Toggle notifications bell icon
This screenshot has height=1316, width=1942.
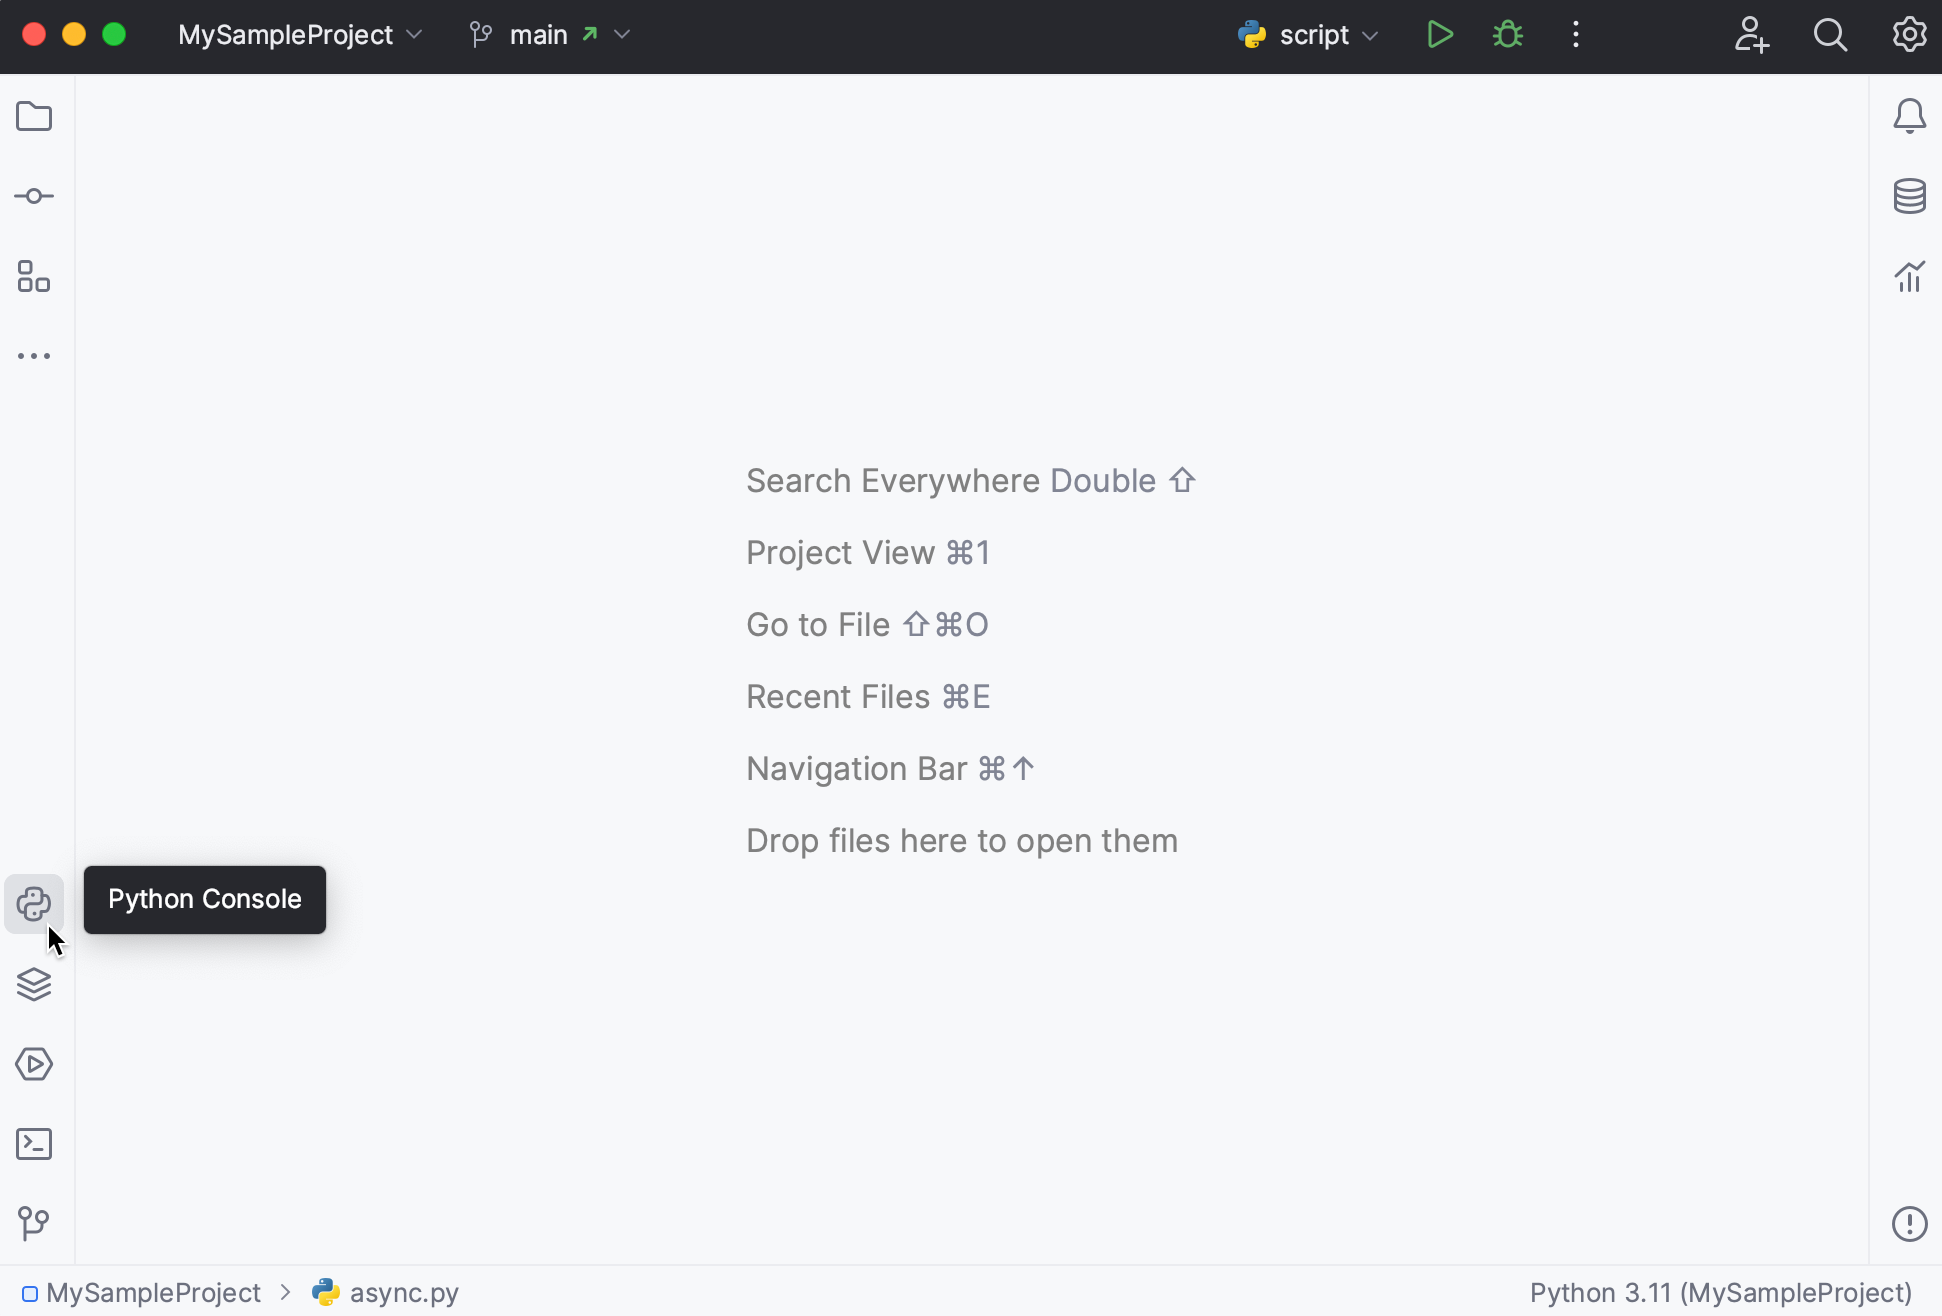(1908, 116)
